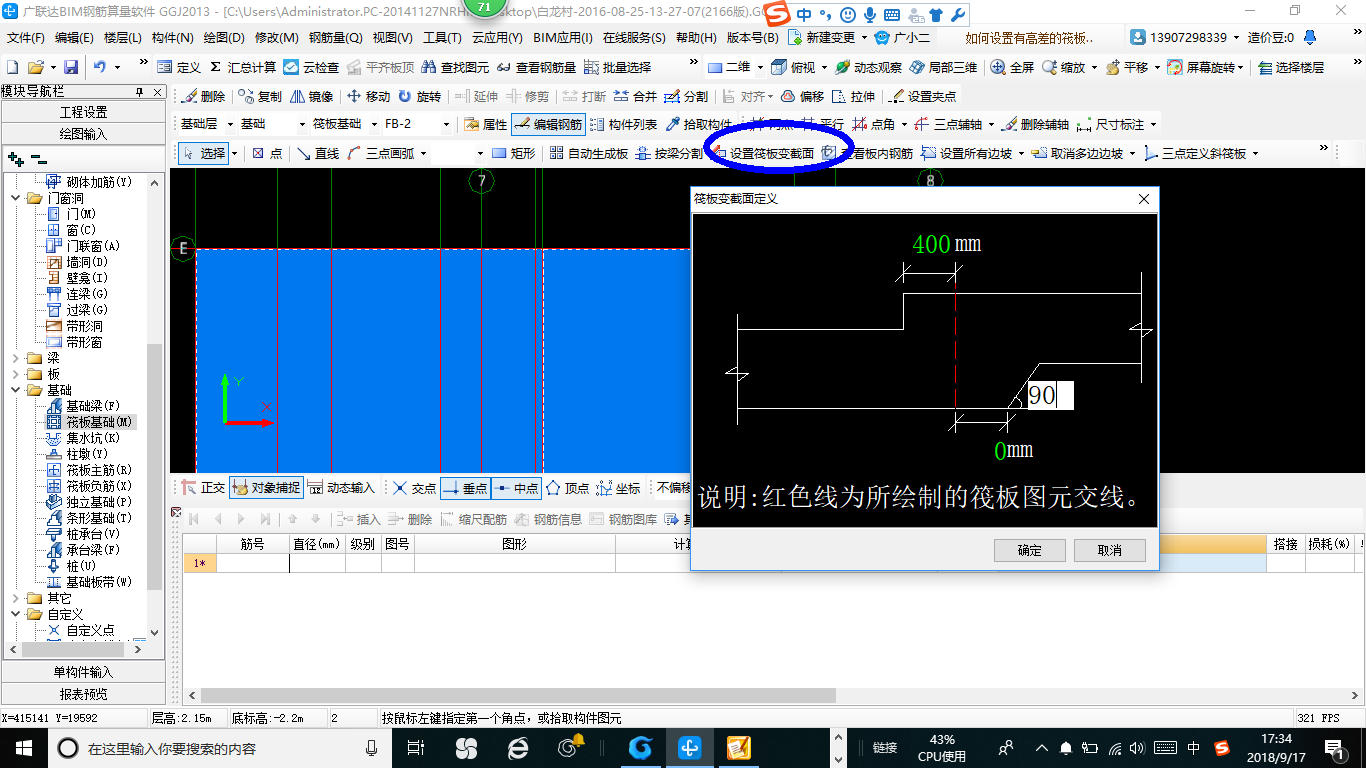Screen dimensions: 1366x768
Task: Click 动态观察 dynamic orbit view
Action: tap(868, 67)
